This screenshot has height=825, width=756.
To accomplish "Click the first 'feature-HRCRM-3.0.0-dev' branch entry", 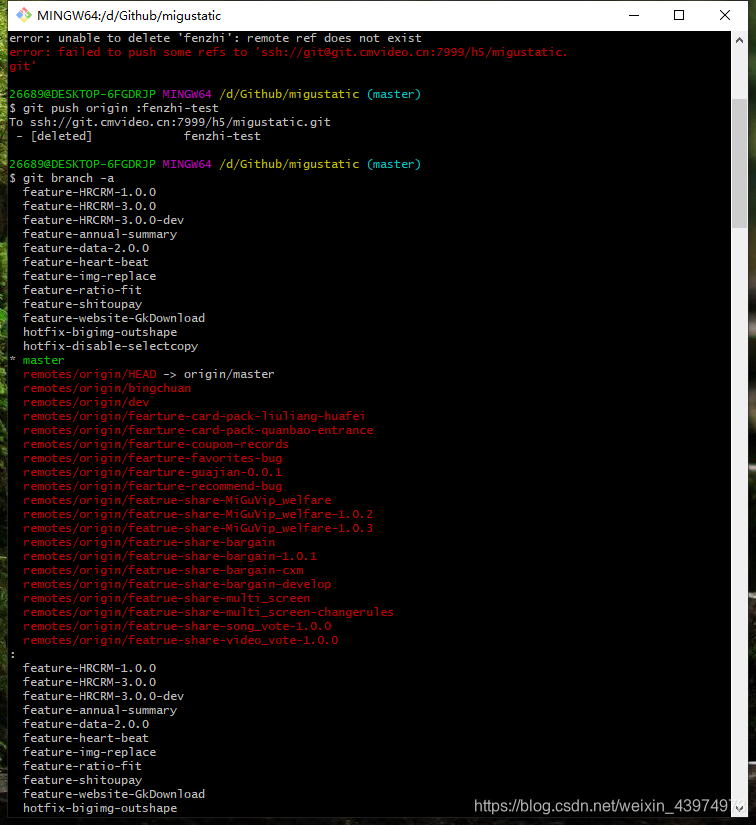I will tap(104, 220).
